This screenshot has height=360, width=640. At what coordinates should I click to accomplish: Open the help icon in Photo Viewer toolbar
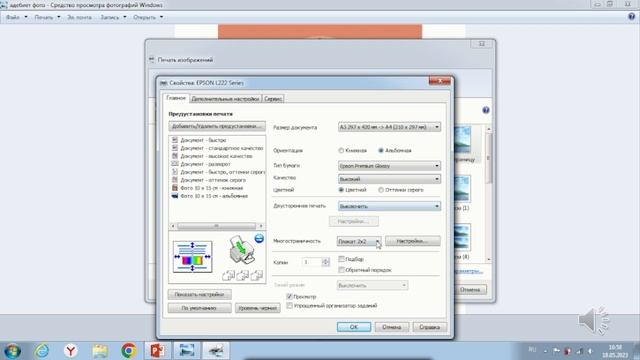[631, 17]
